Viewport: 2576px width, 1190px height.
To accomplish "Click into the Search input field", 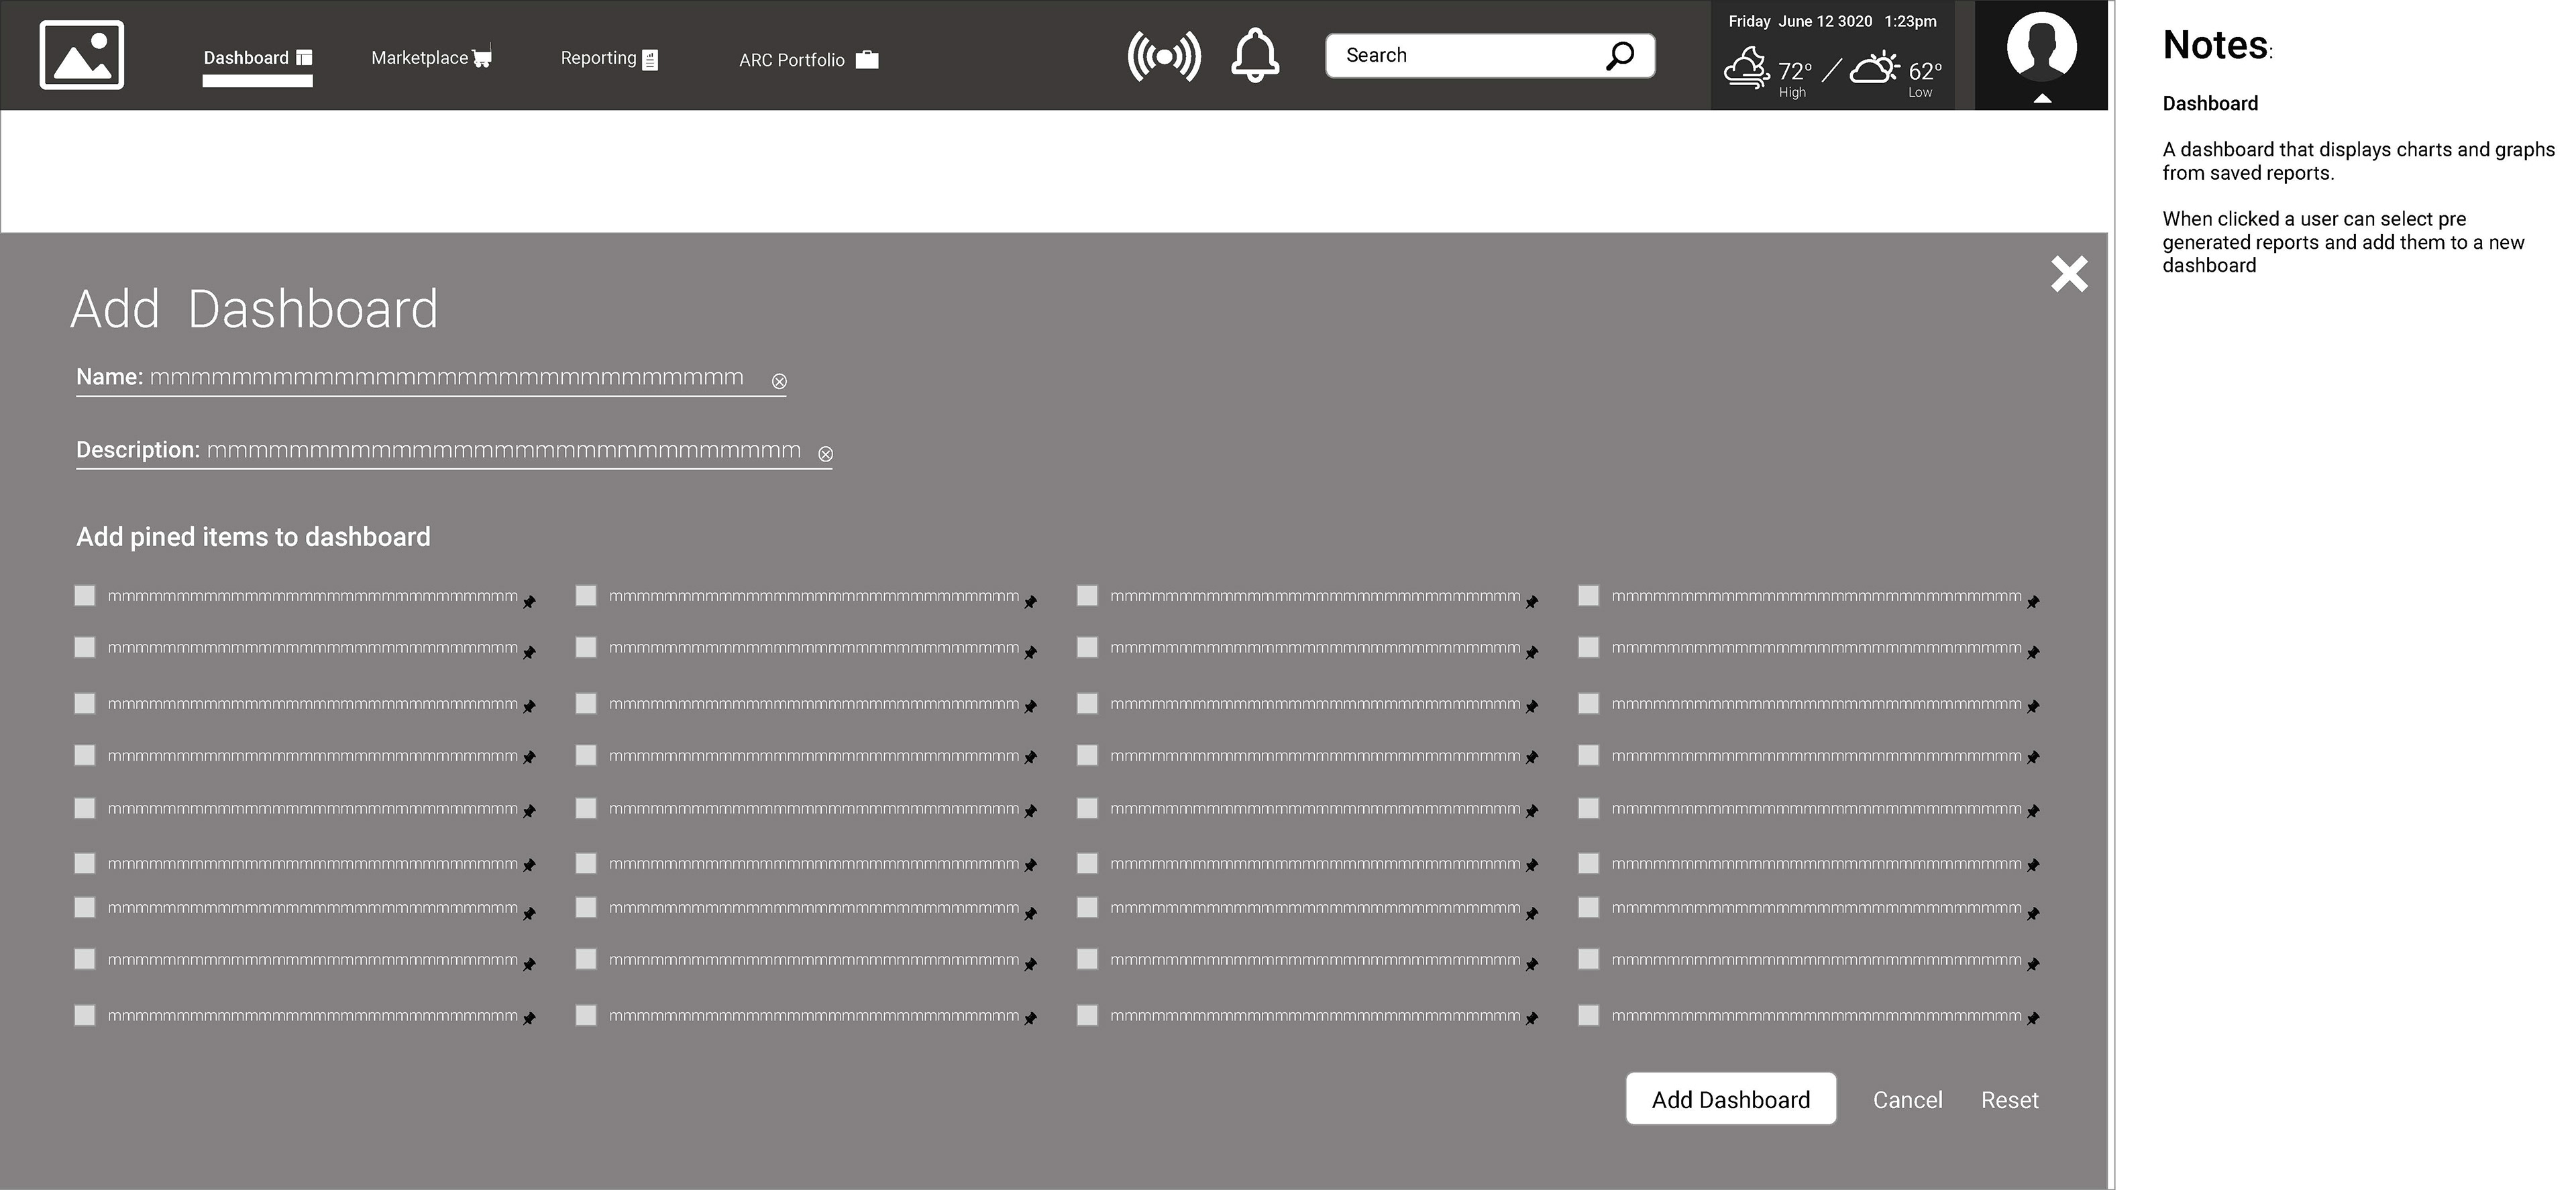I will (1460, 56).
